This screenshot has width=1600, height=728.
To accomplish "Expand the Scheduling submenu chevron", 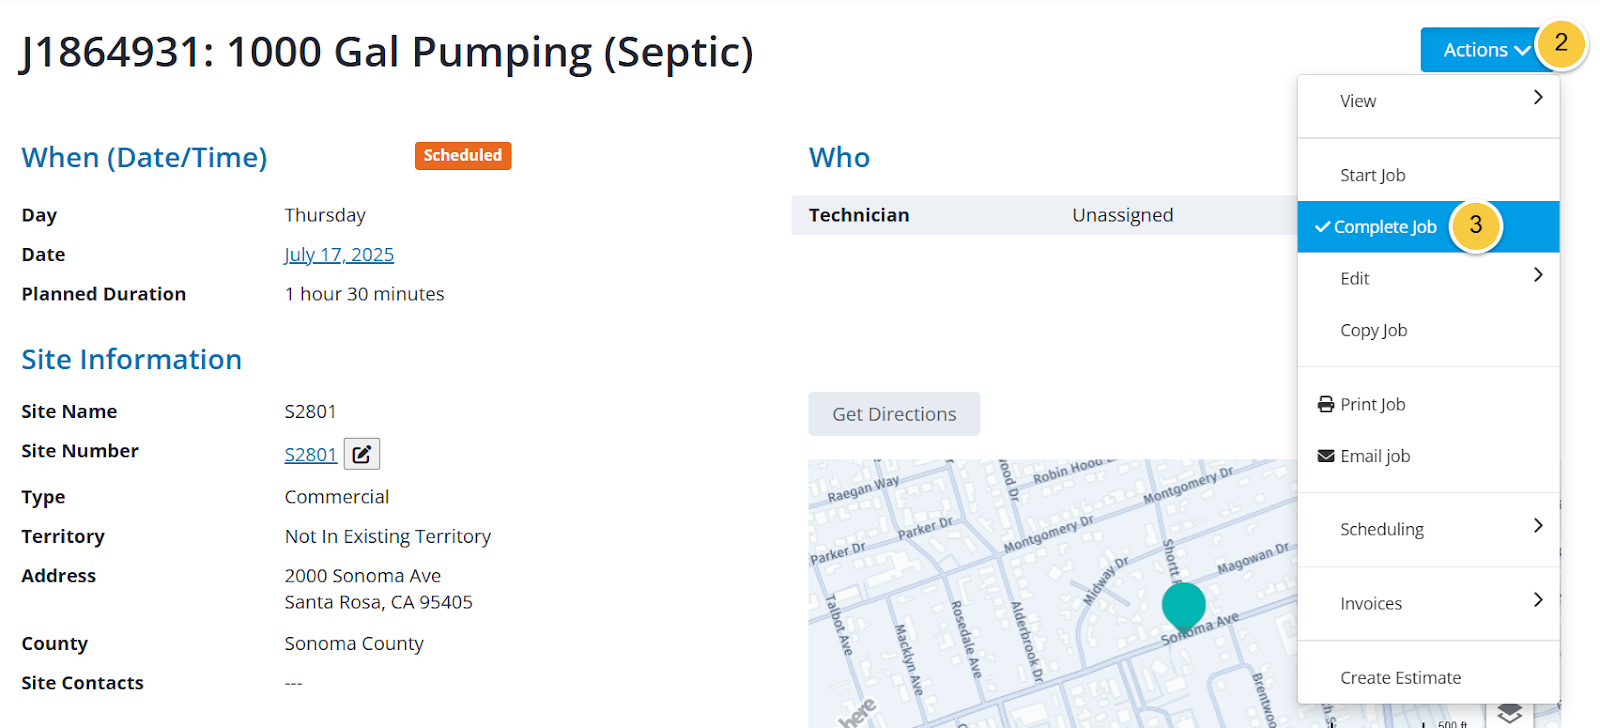I will tap(1538, 526).
